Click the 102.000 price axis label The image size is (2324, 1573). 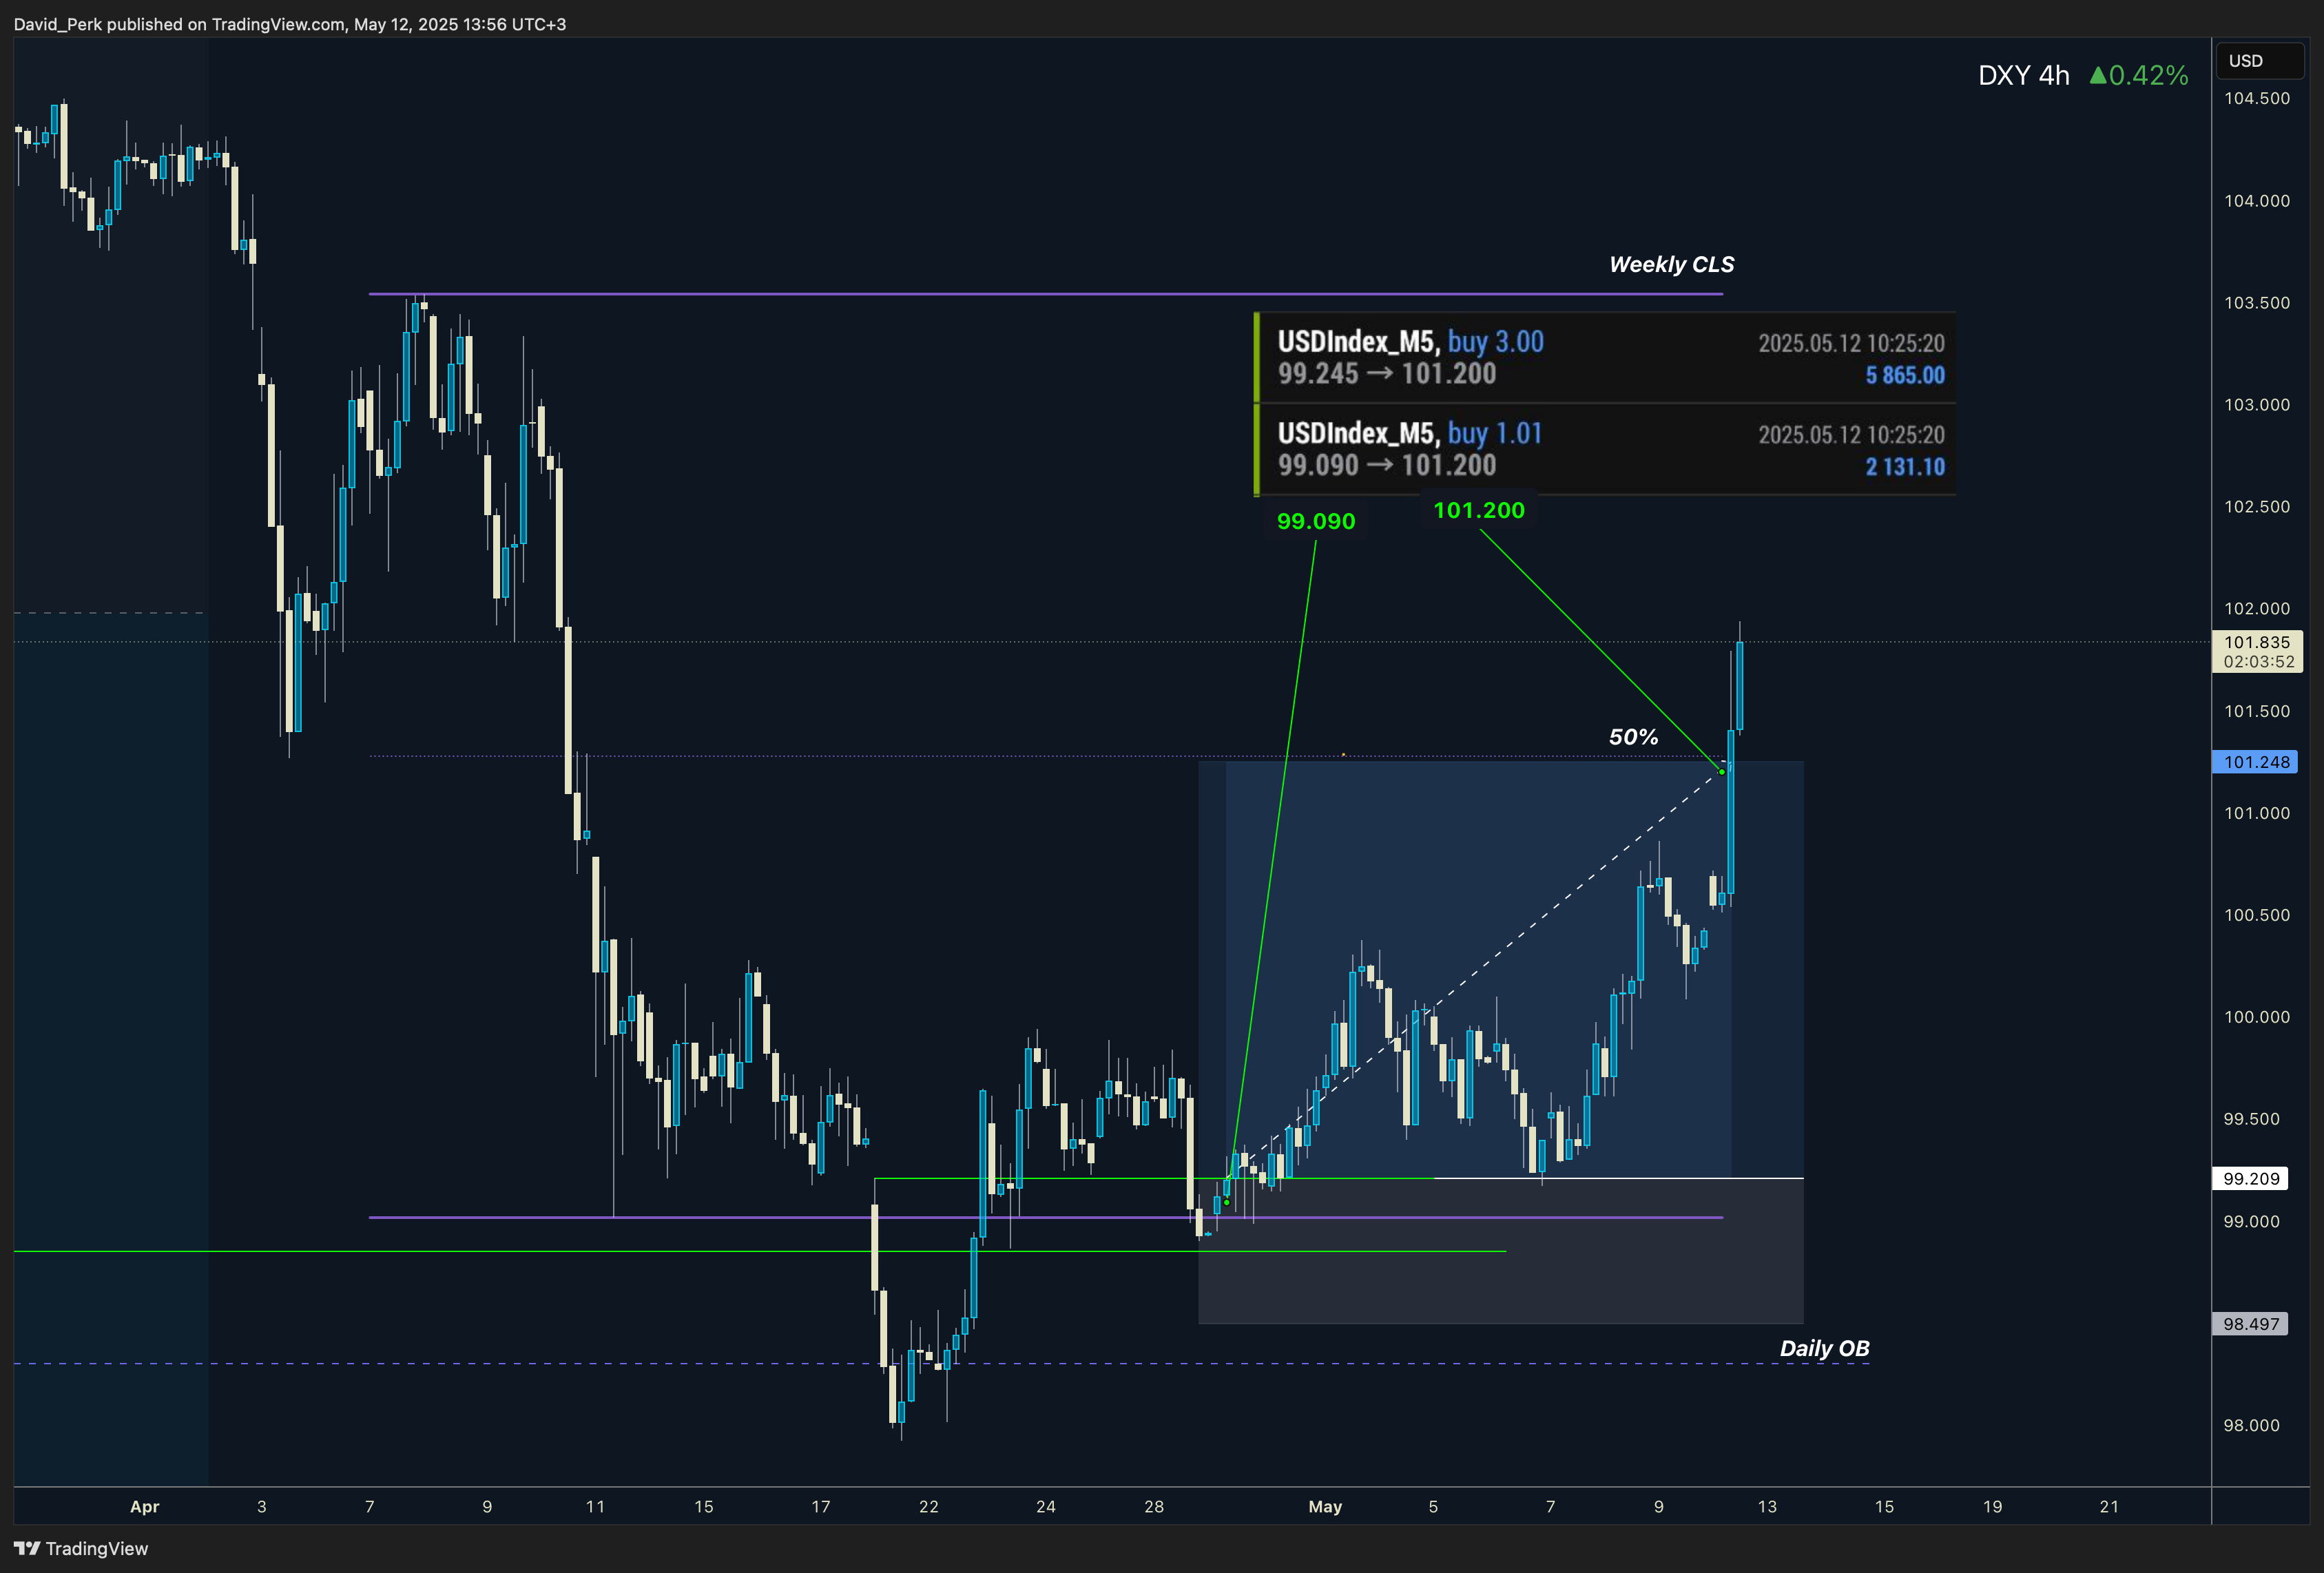pos(2256,609)
